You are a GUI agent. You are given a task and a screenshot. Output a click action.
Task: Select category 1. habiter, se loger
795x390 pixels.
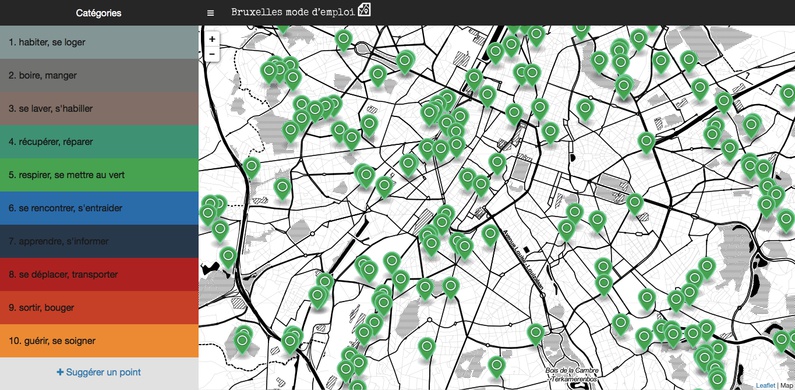click(x=99, y=42)
